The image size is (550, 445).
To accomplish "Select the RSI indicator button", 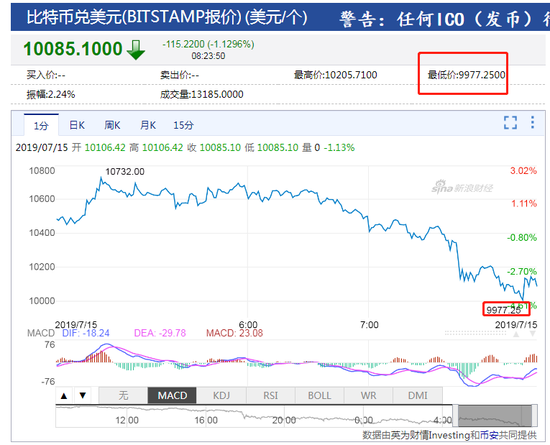I will coord(270,396).
